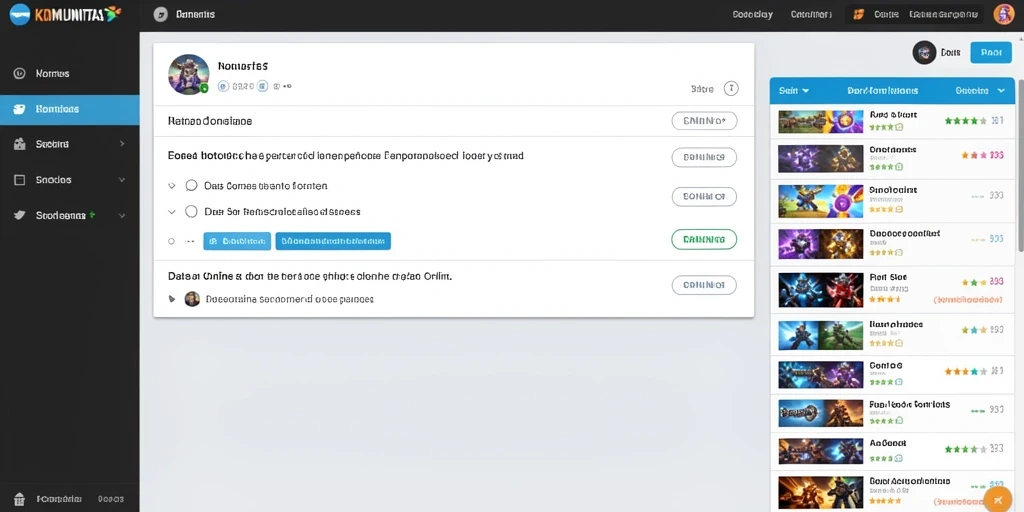Image resolution: width=1024 pixels, height=512 pixels.
Task: Open the first dropdown tab in the blue list header
Action: point(794,91)
